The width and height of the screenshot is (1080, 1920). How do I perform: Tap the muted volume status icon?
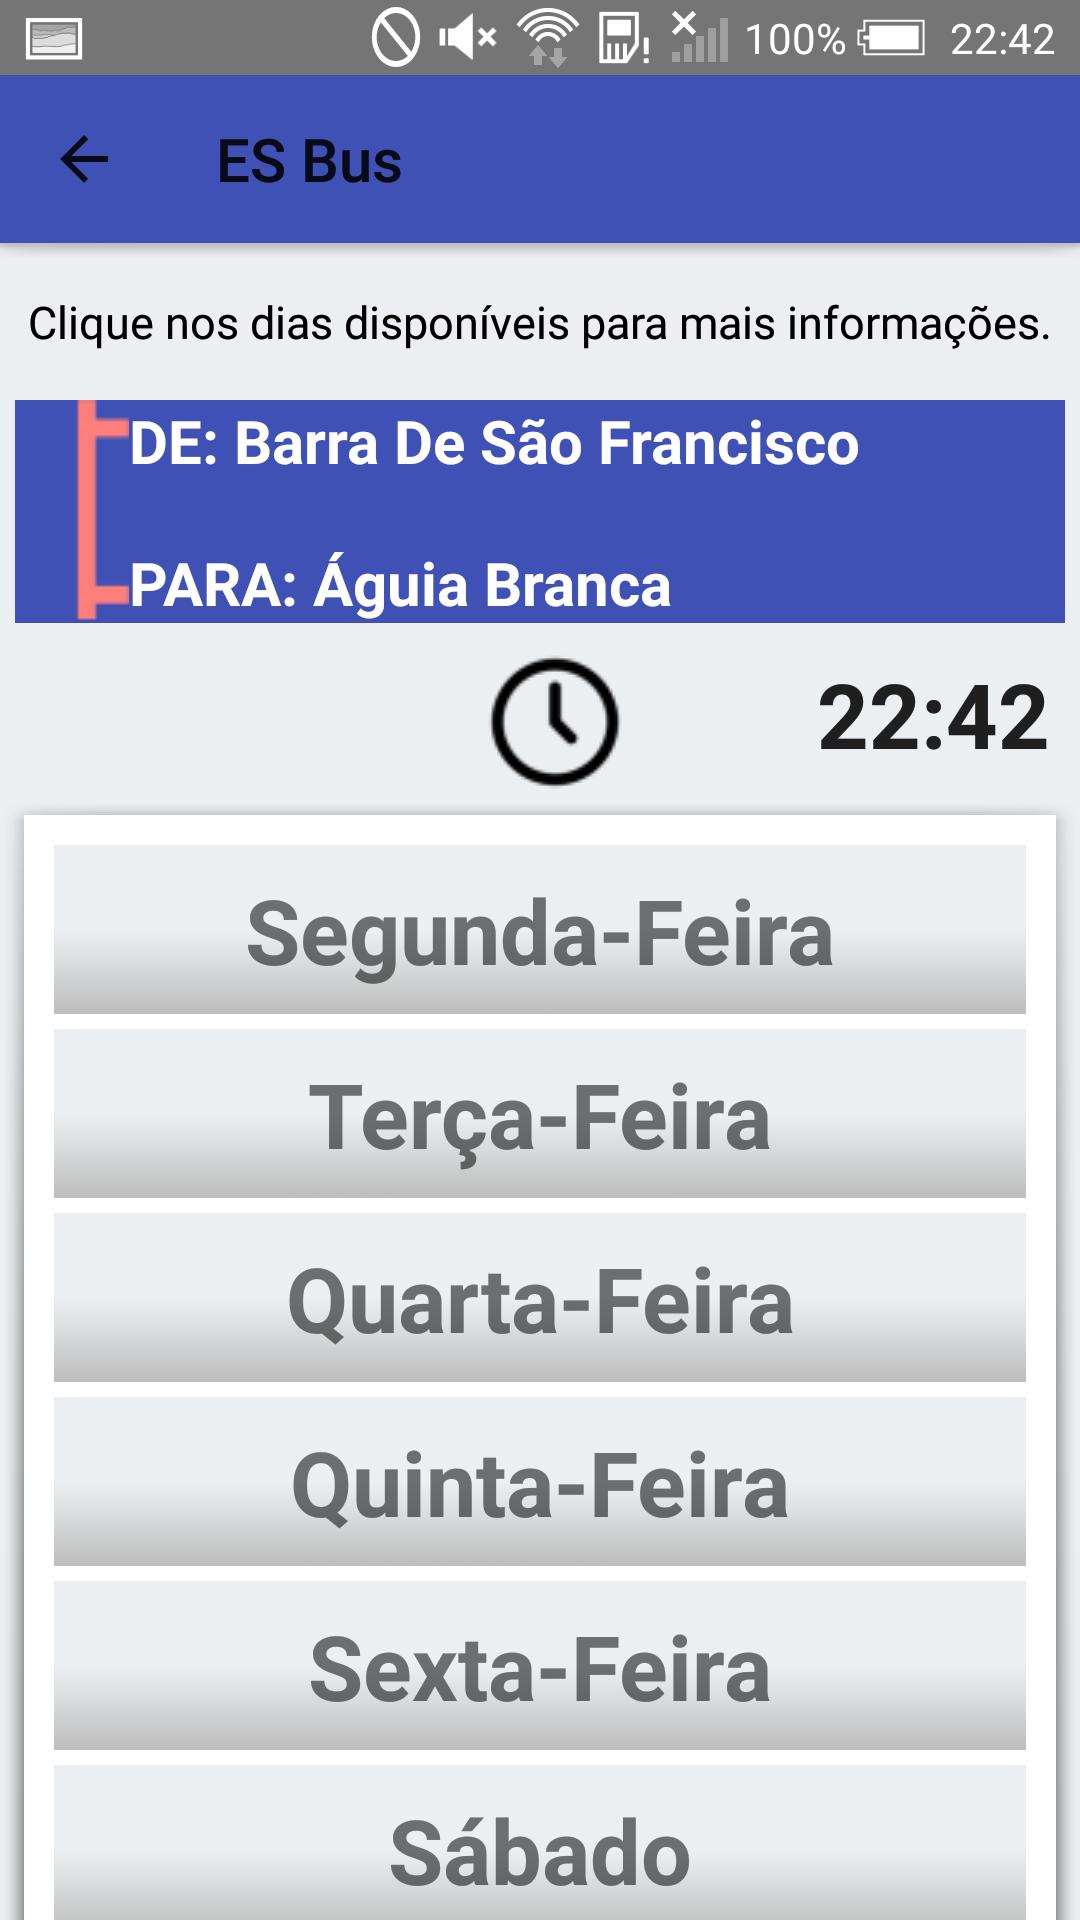[x=468, y=38]
